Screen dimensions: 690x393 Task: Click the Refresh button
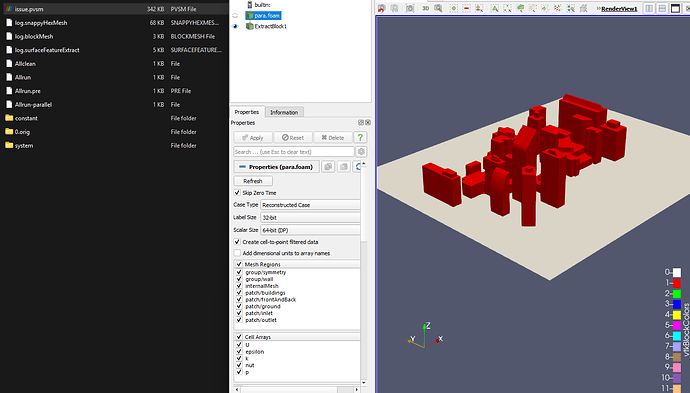[253, 181]
